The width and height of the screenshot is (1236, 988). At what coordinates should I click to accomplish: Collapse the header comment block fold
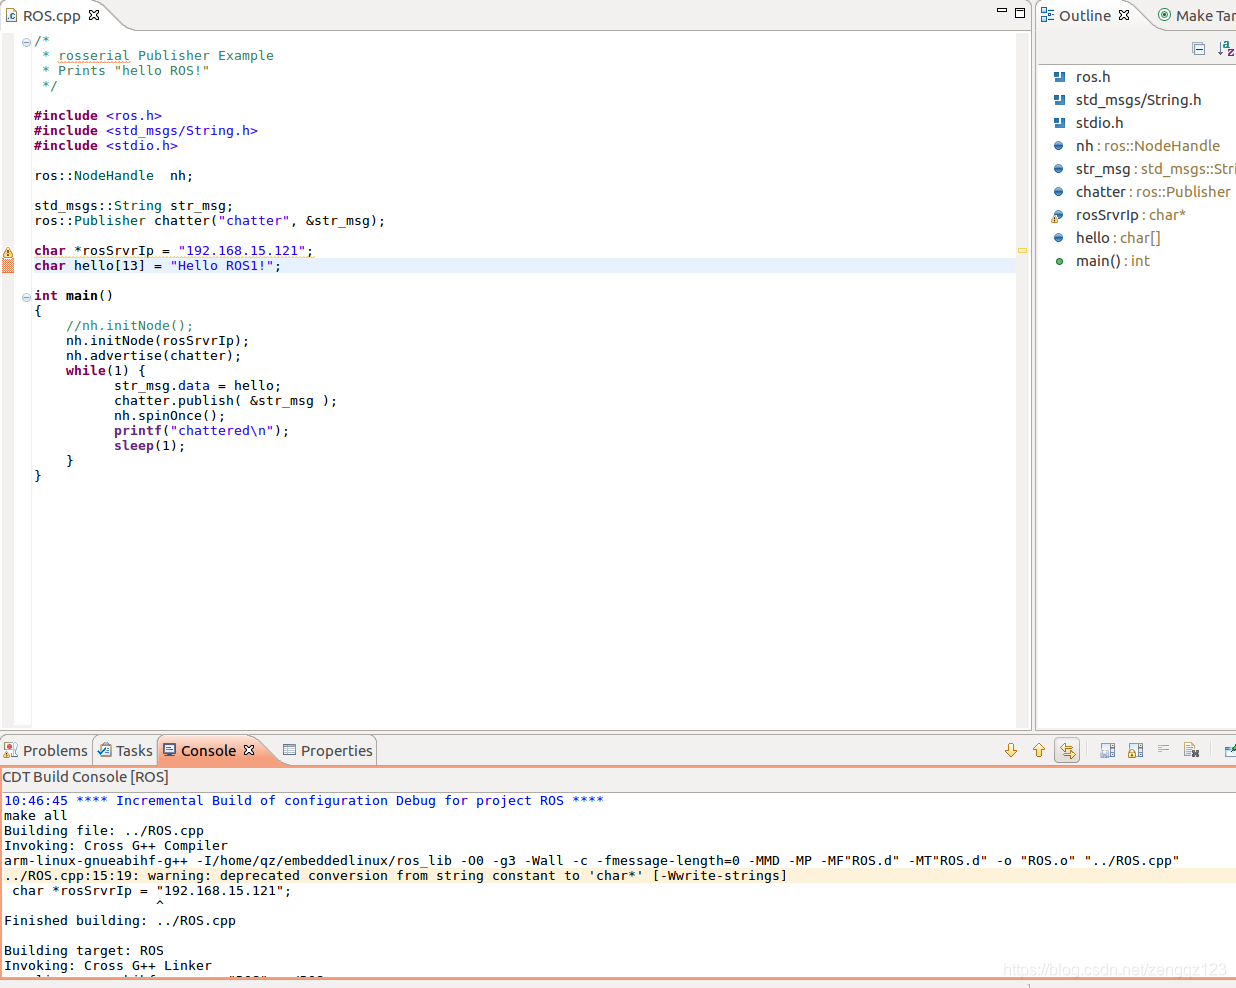(26, 42)
